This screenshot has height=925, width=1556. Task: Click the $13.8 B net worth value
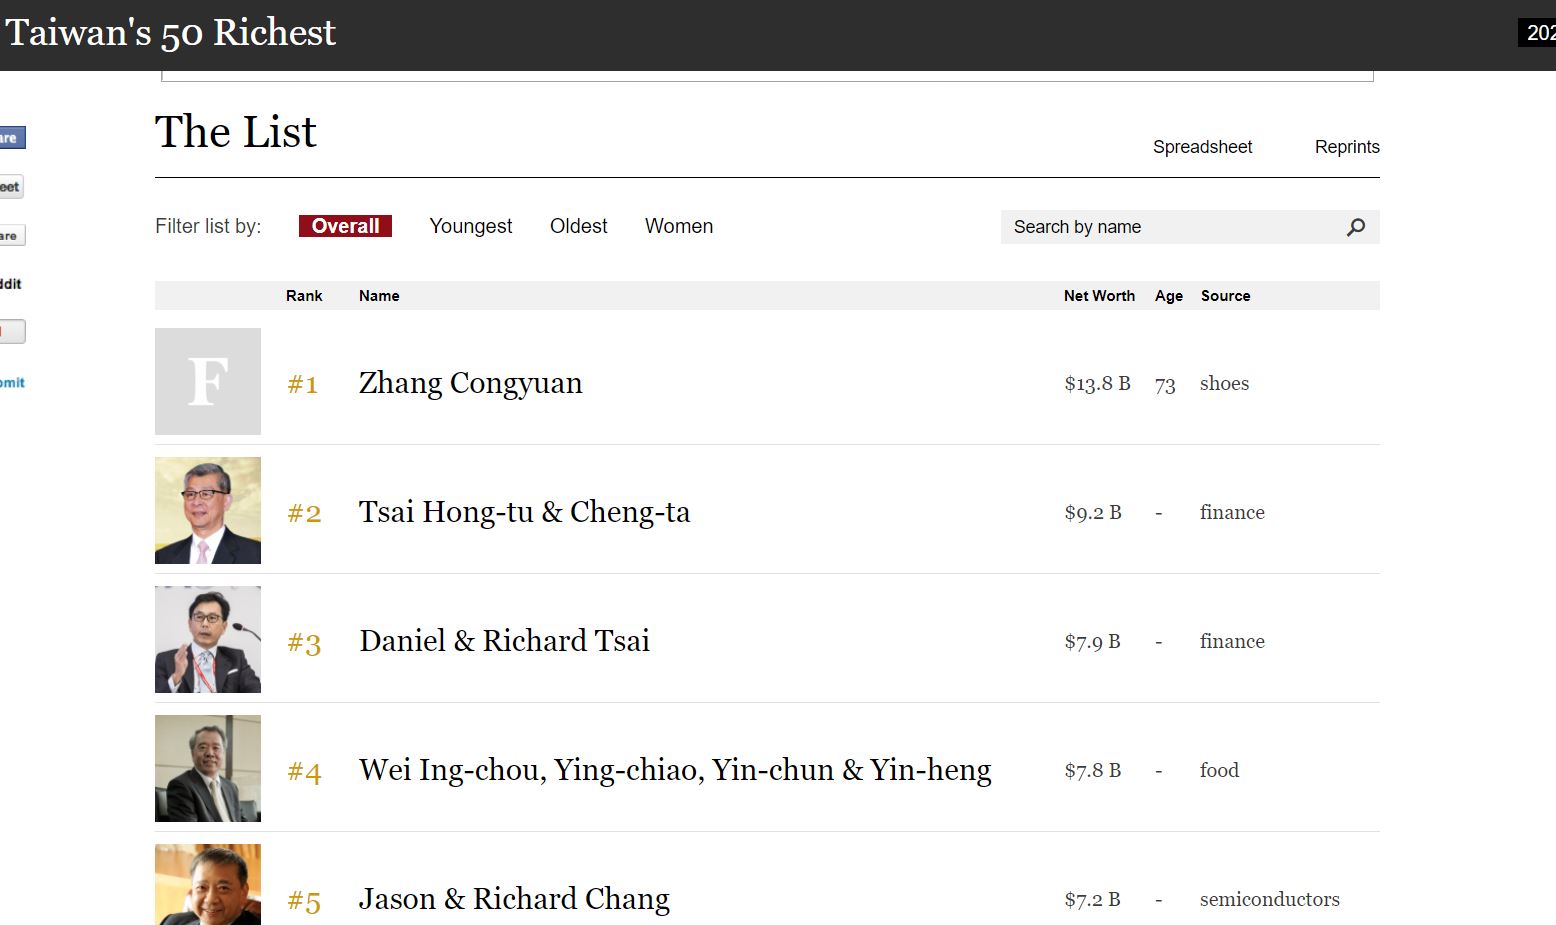(1097, 384)
